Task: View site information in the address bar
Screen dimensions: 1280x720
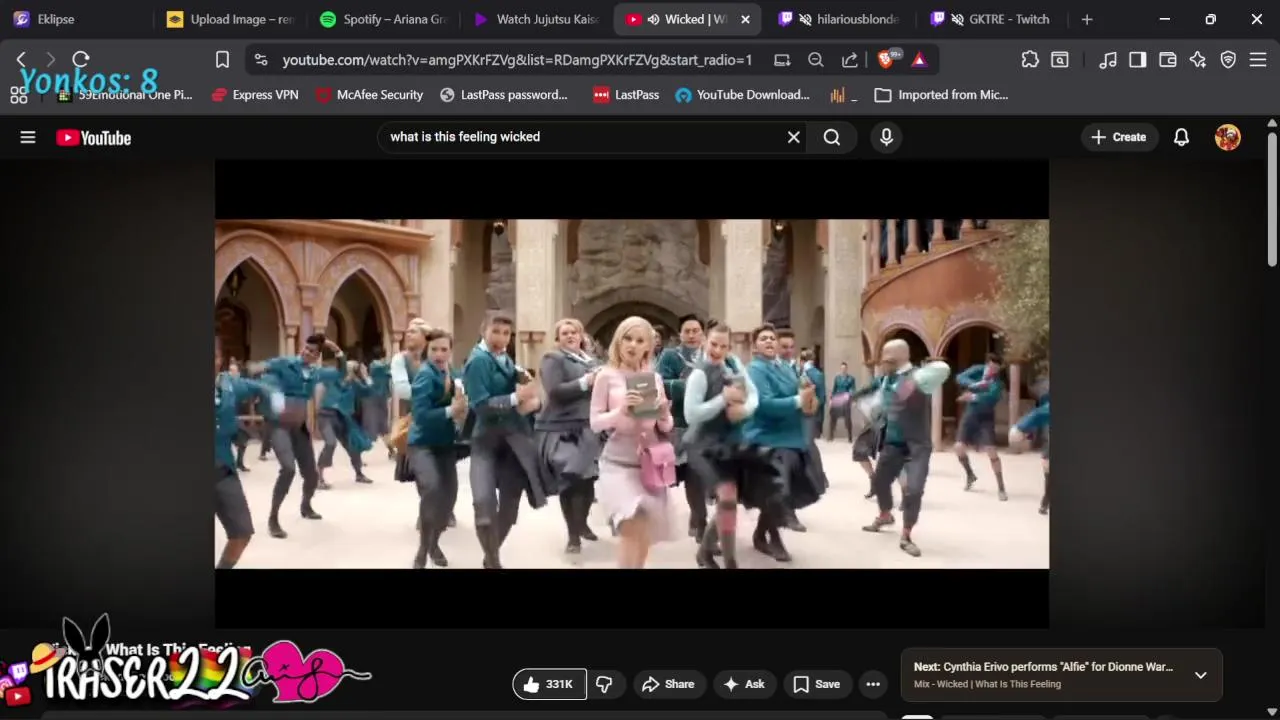Action: [261, 60]
